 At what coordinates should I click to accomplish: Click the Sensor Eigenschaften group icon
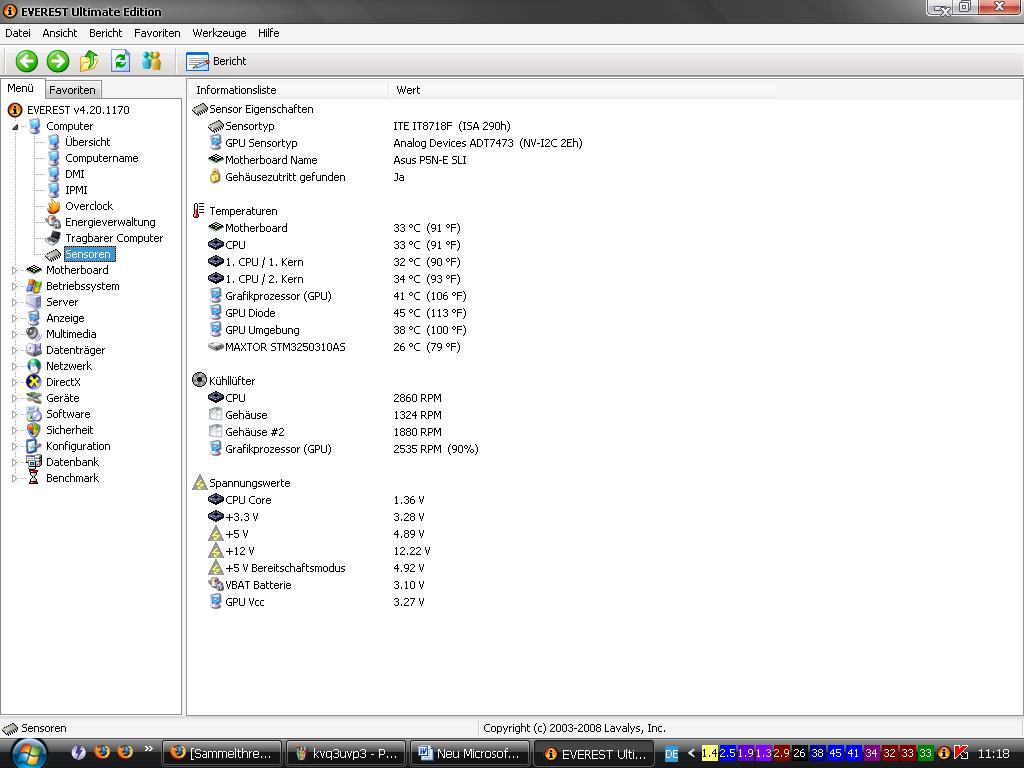pyautogui.click(x=199, y=109)
